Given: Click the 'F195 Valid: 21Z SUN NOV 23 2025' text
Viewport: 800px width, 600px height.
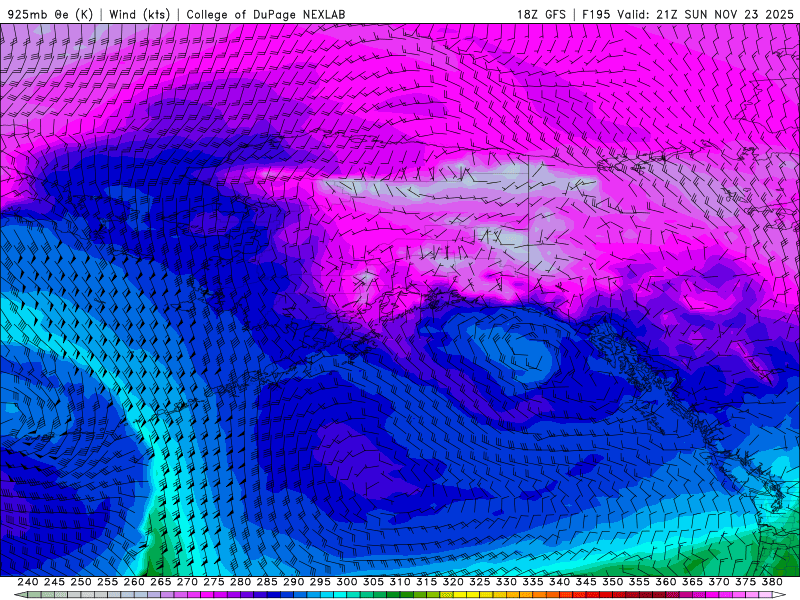Looking at the screenshot, I should point(688,14).
